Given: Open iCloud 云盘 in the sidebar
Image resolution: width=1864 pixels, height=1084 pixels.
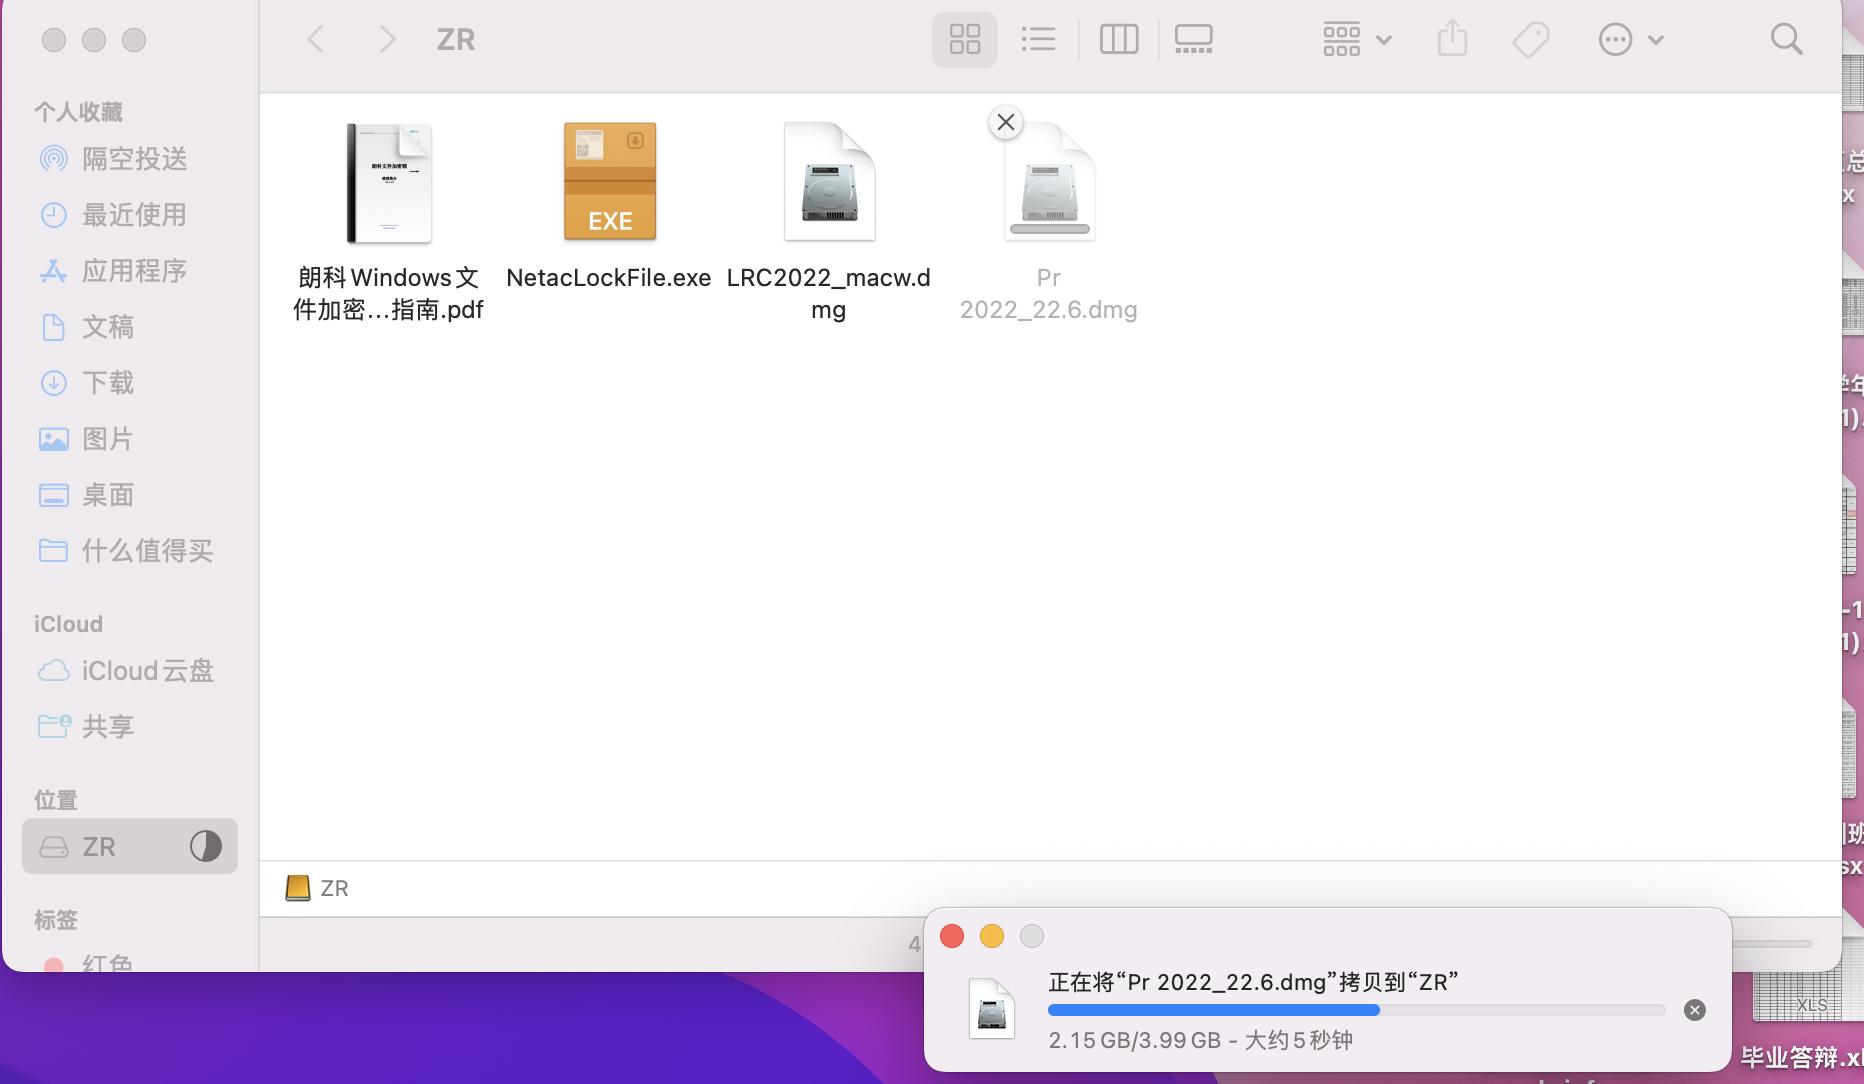Looking at the screenshot, I should (x=144, y=671).
